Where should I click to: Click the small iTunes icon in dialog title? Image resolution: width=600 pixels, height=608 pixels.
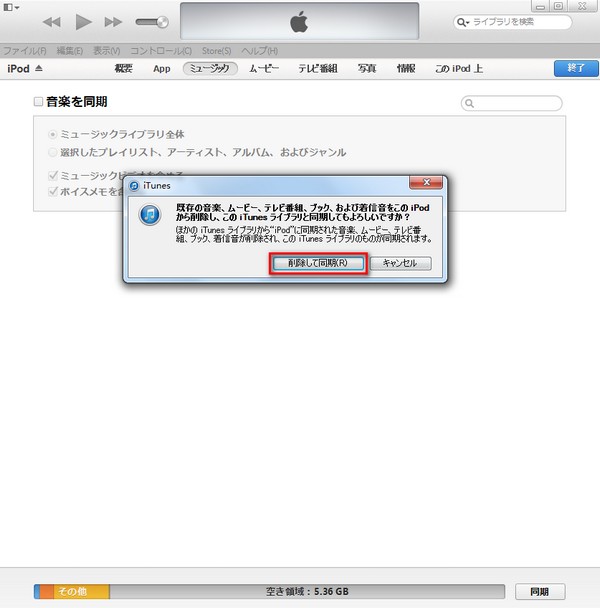click(134, 186)
